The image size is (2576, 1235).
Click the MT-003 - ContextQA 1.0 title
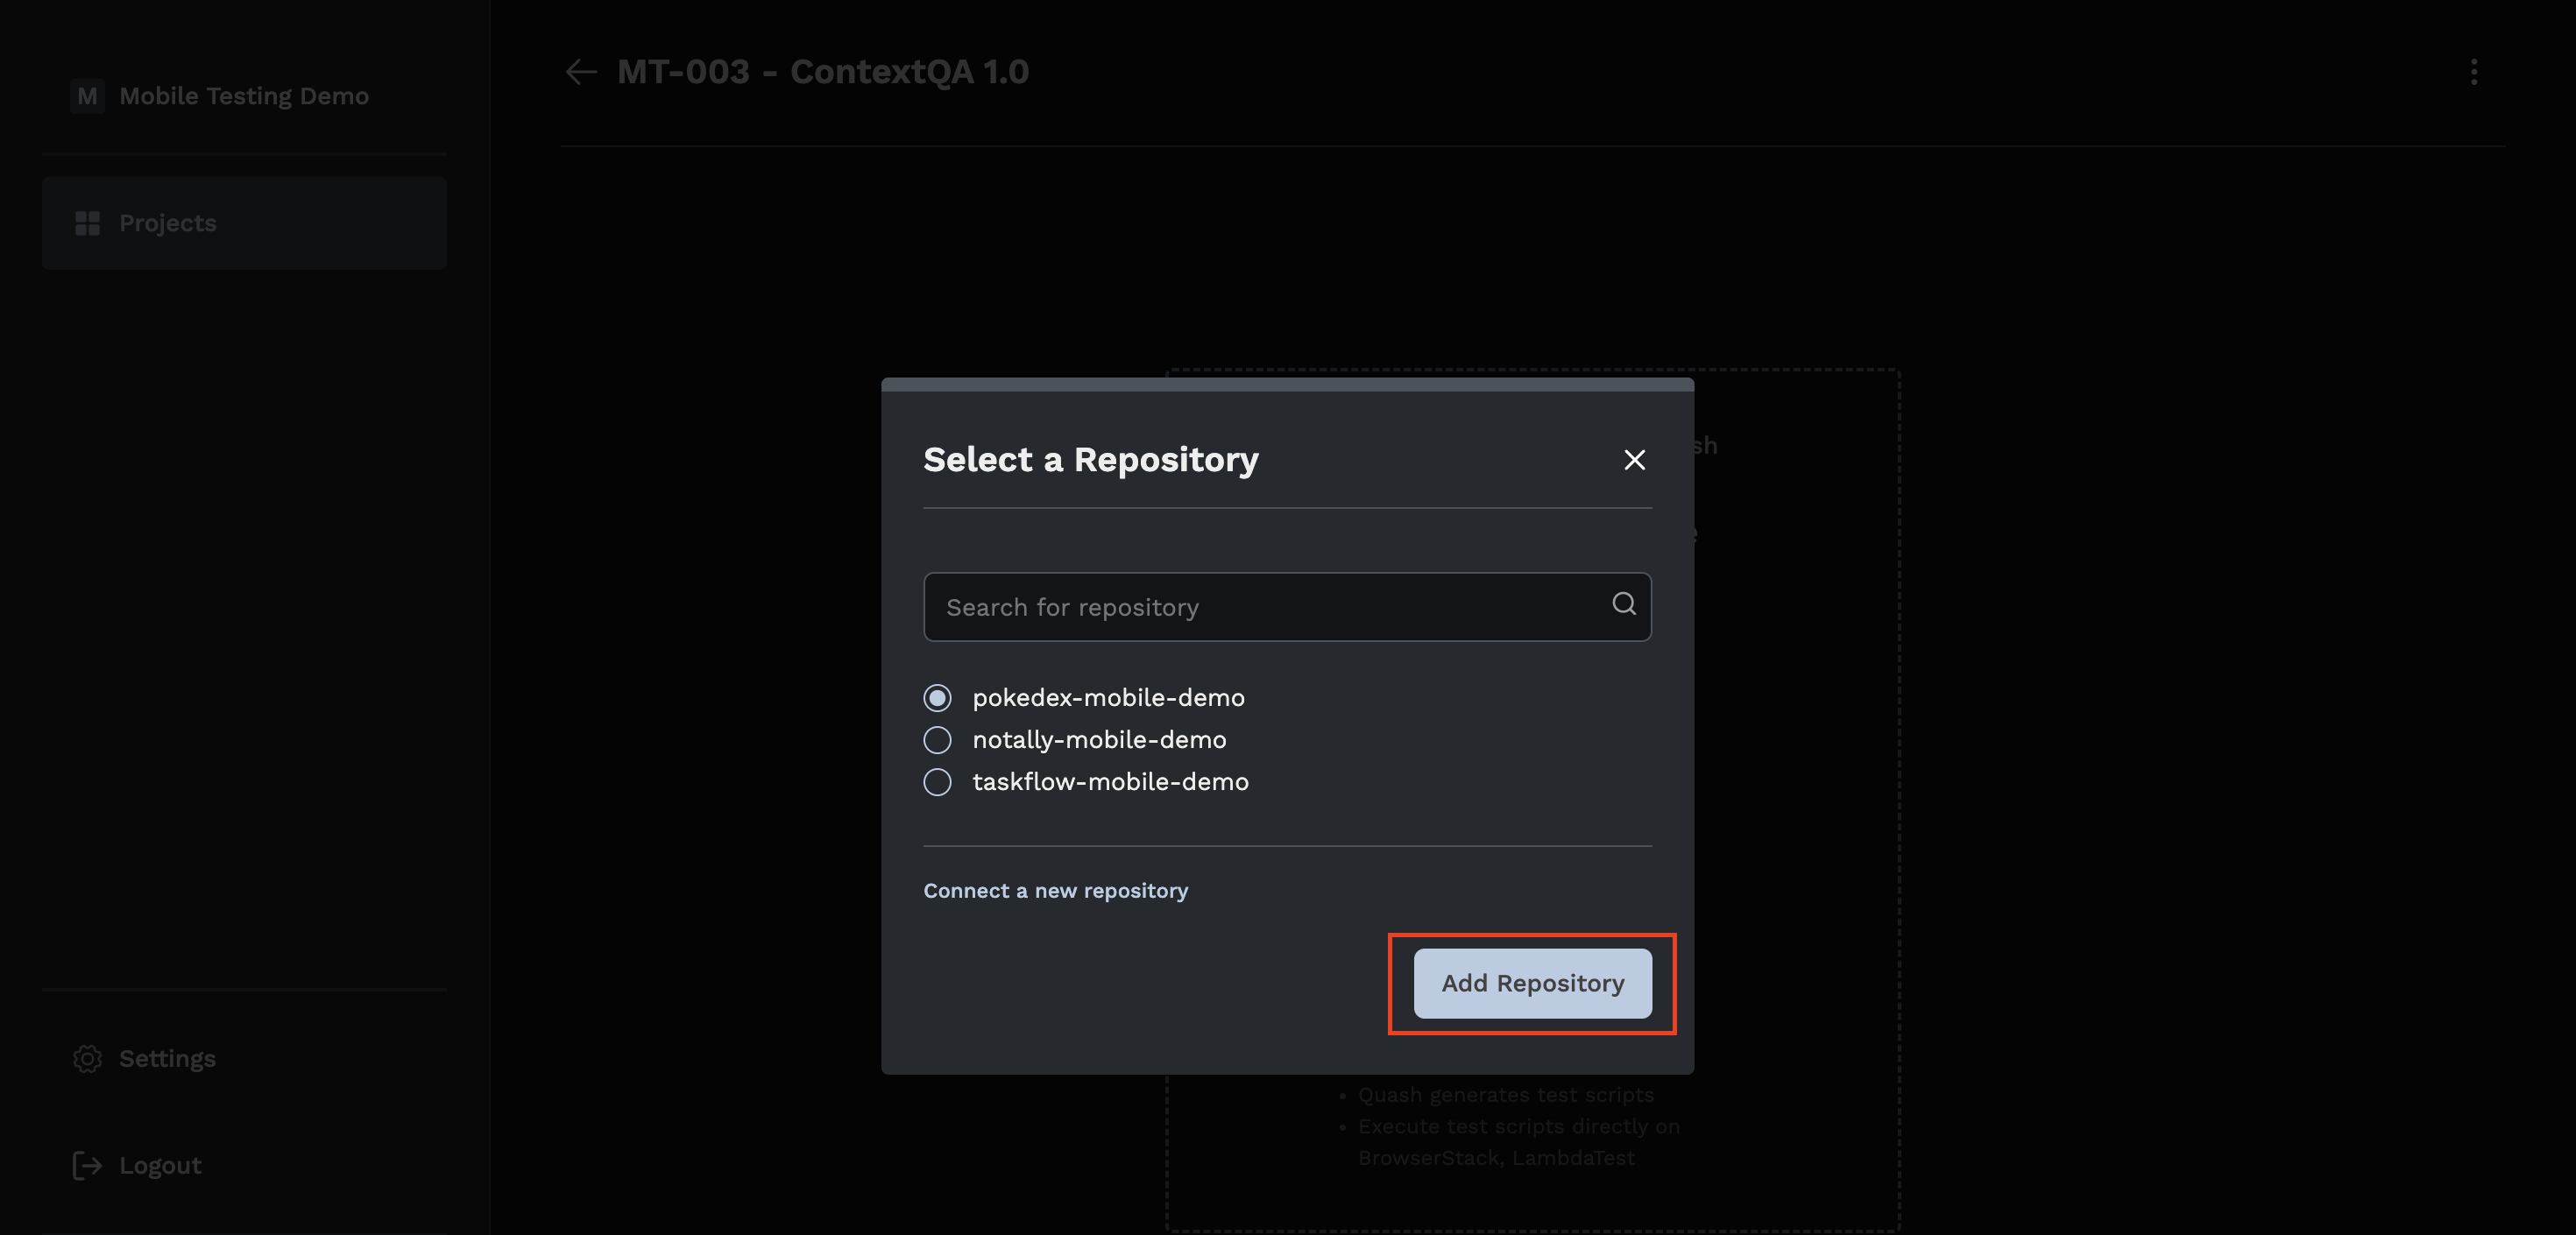click(x=822, y=72)
